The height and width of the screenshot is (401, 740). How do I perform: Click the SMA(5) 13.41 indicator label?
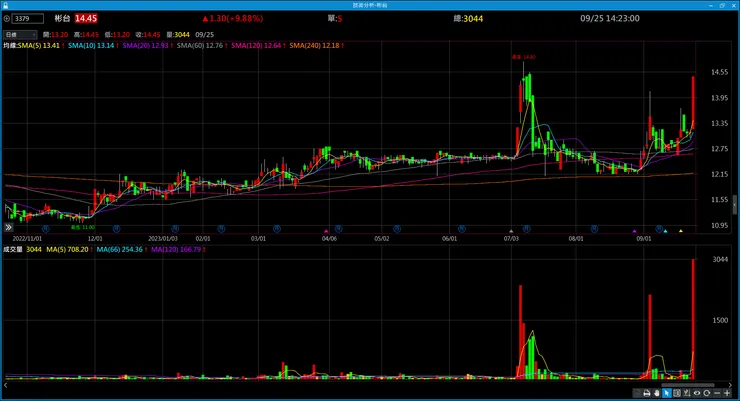pos(40,46)
